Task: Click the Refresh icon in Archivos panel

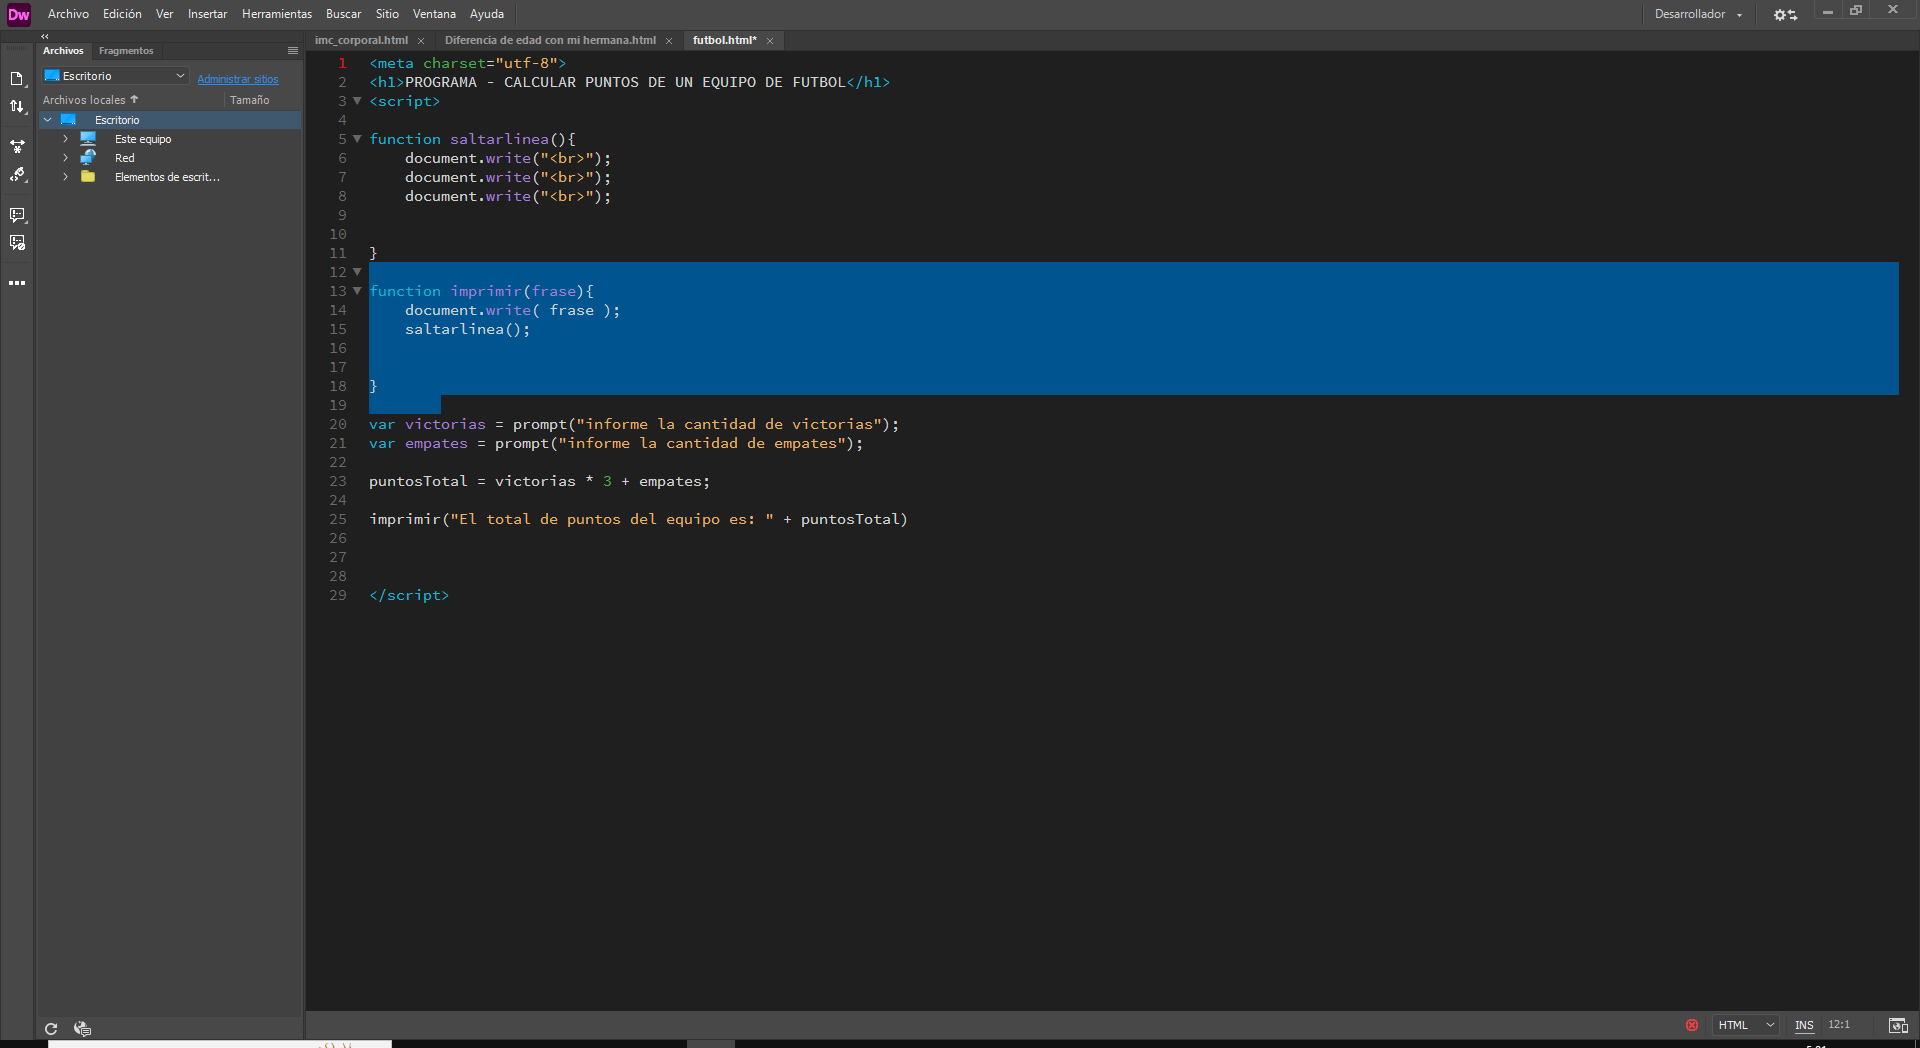Action: [x=51, y=1028]
